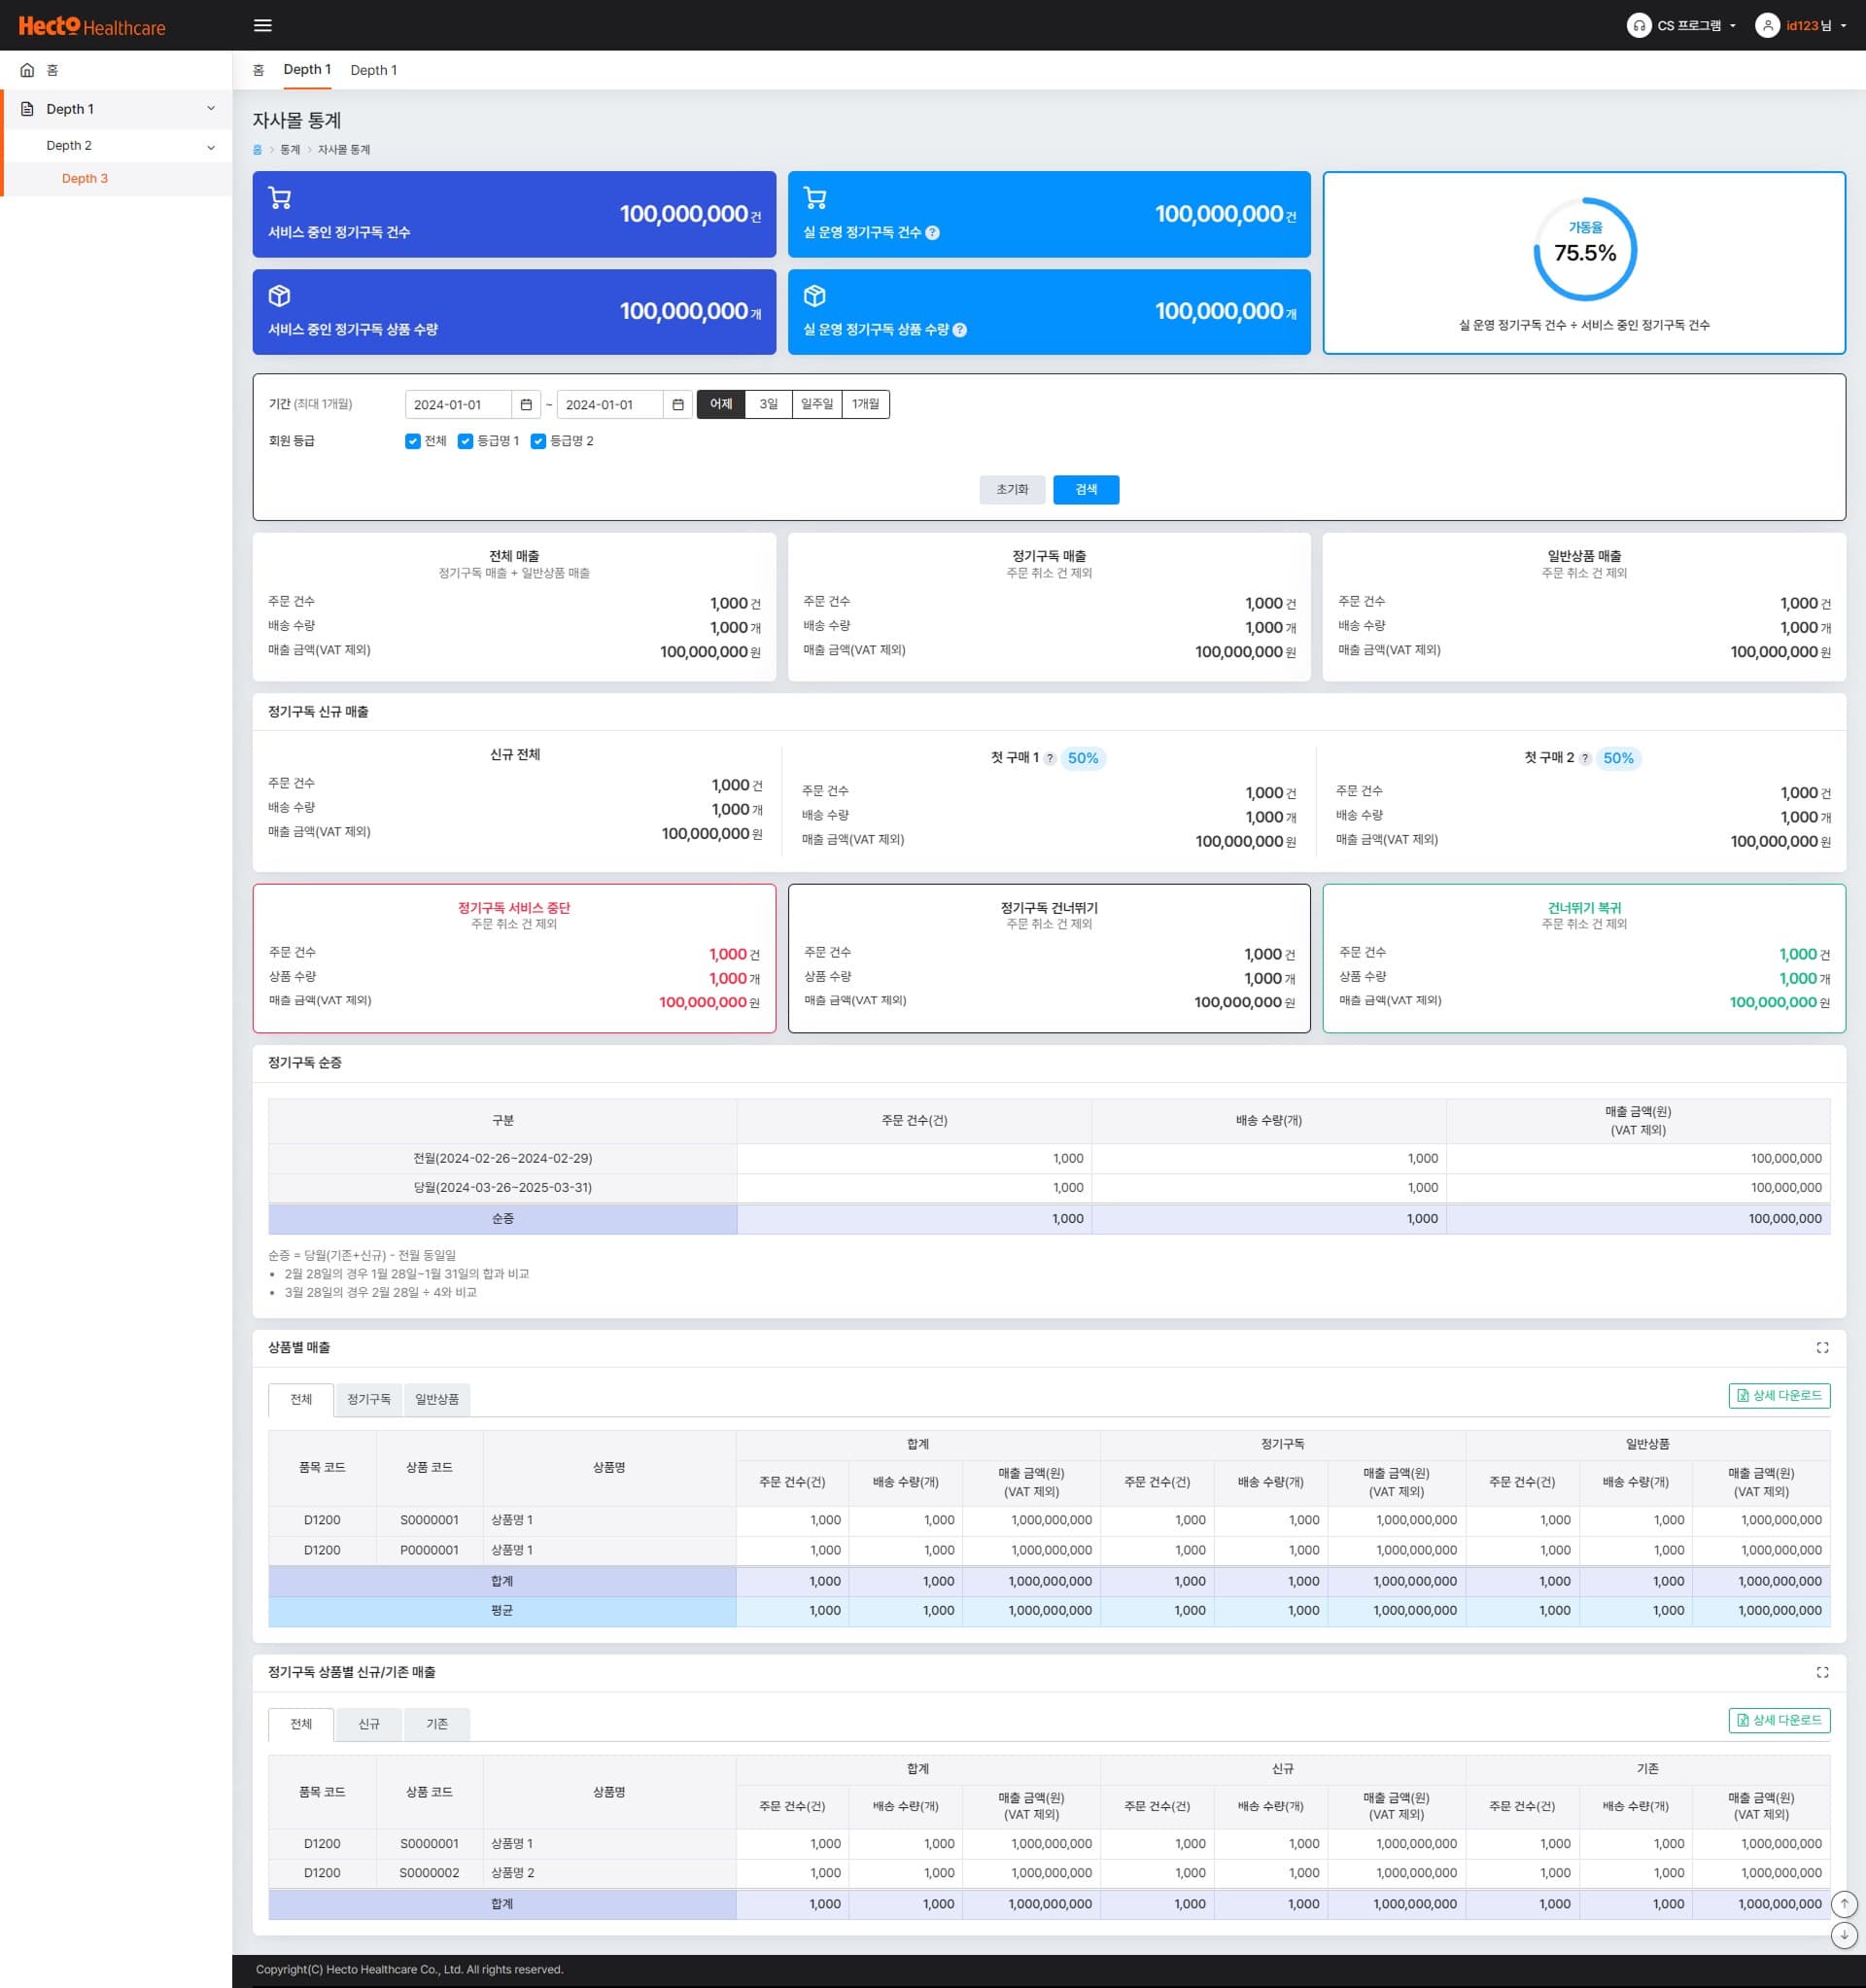Collapse the Depth 2 sidebar chevron
1866x1988 pixels.
(x=211, y=147)
